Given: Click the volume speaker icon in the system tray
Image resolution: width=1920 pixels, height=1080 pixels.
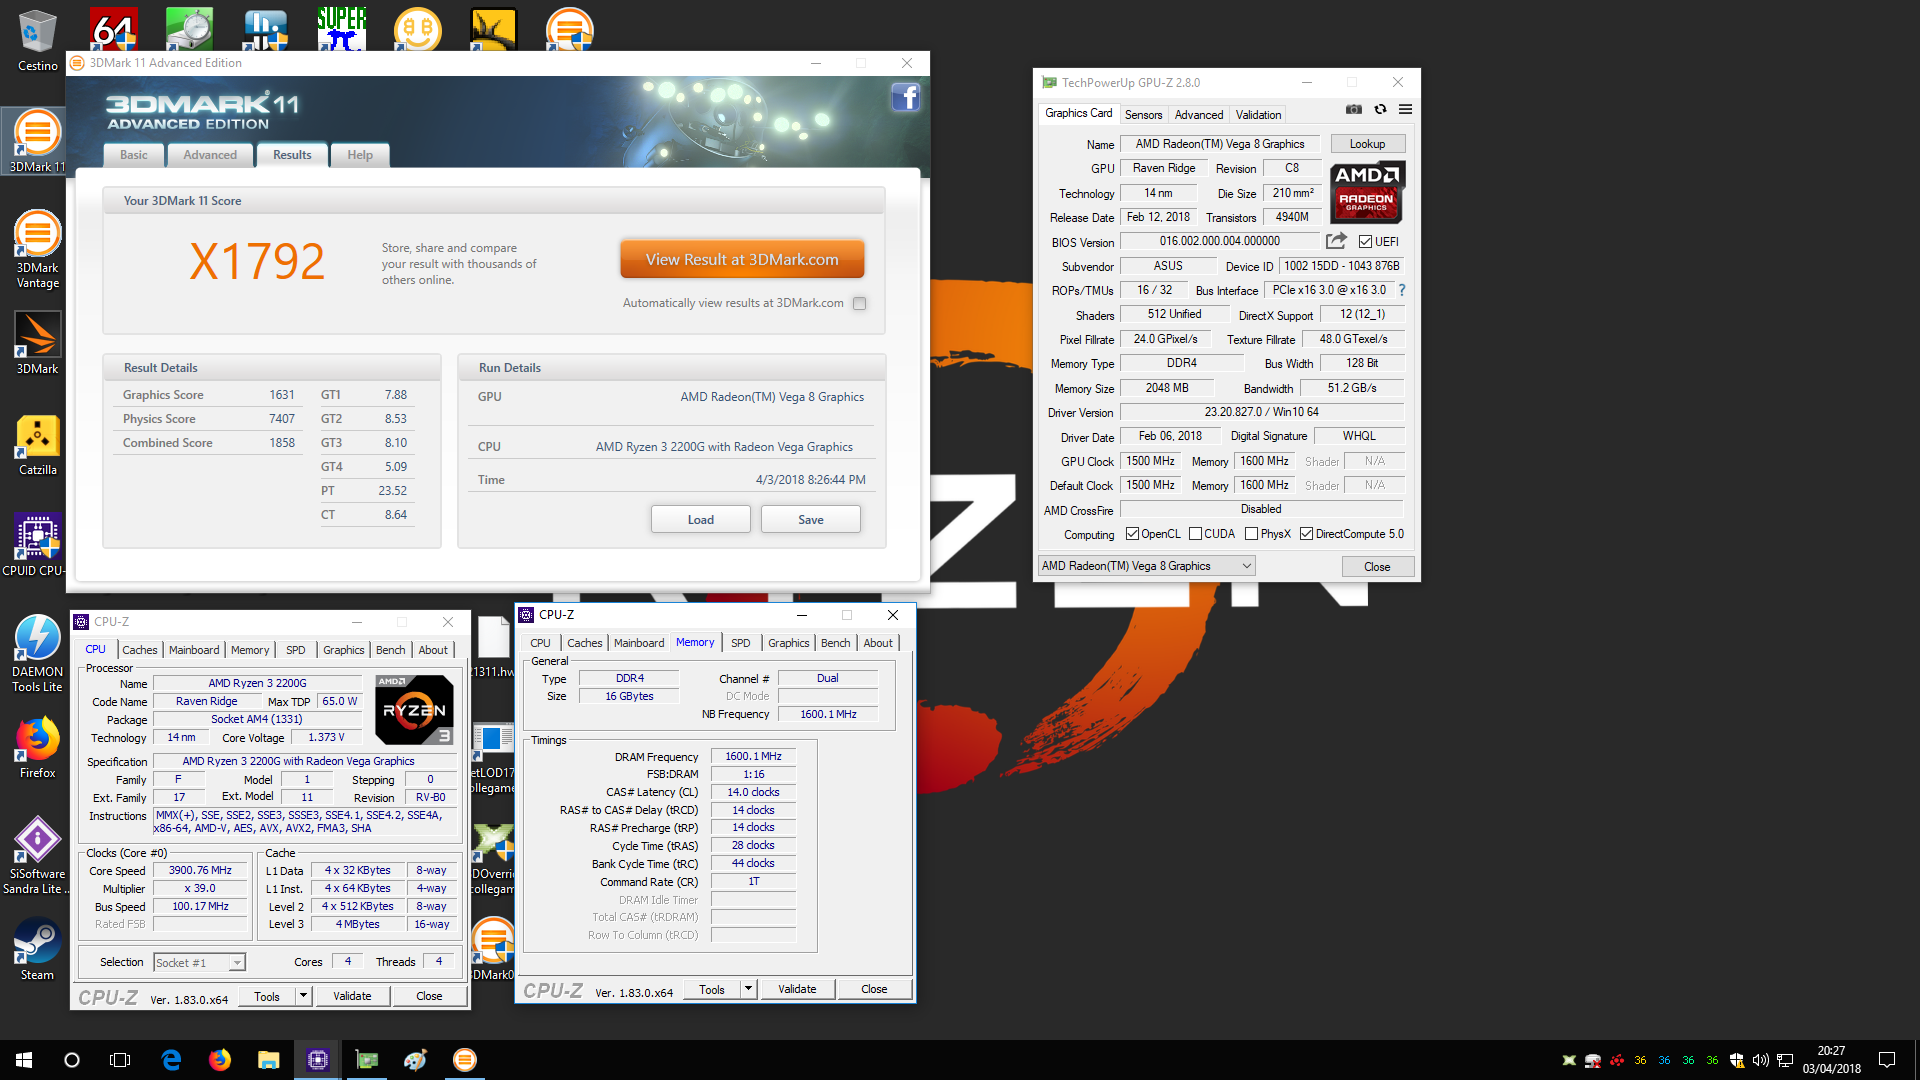Looking at the screenshot, I should point(1760,1060).
